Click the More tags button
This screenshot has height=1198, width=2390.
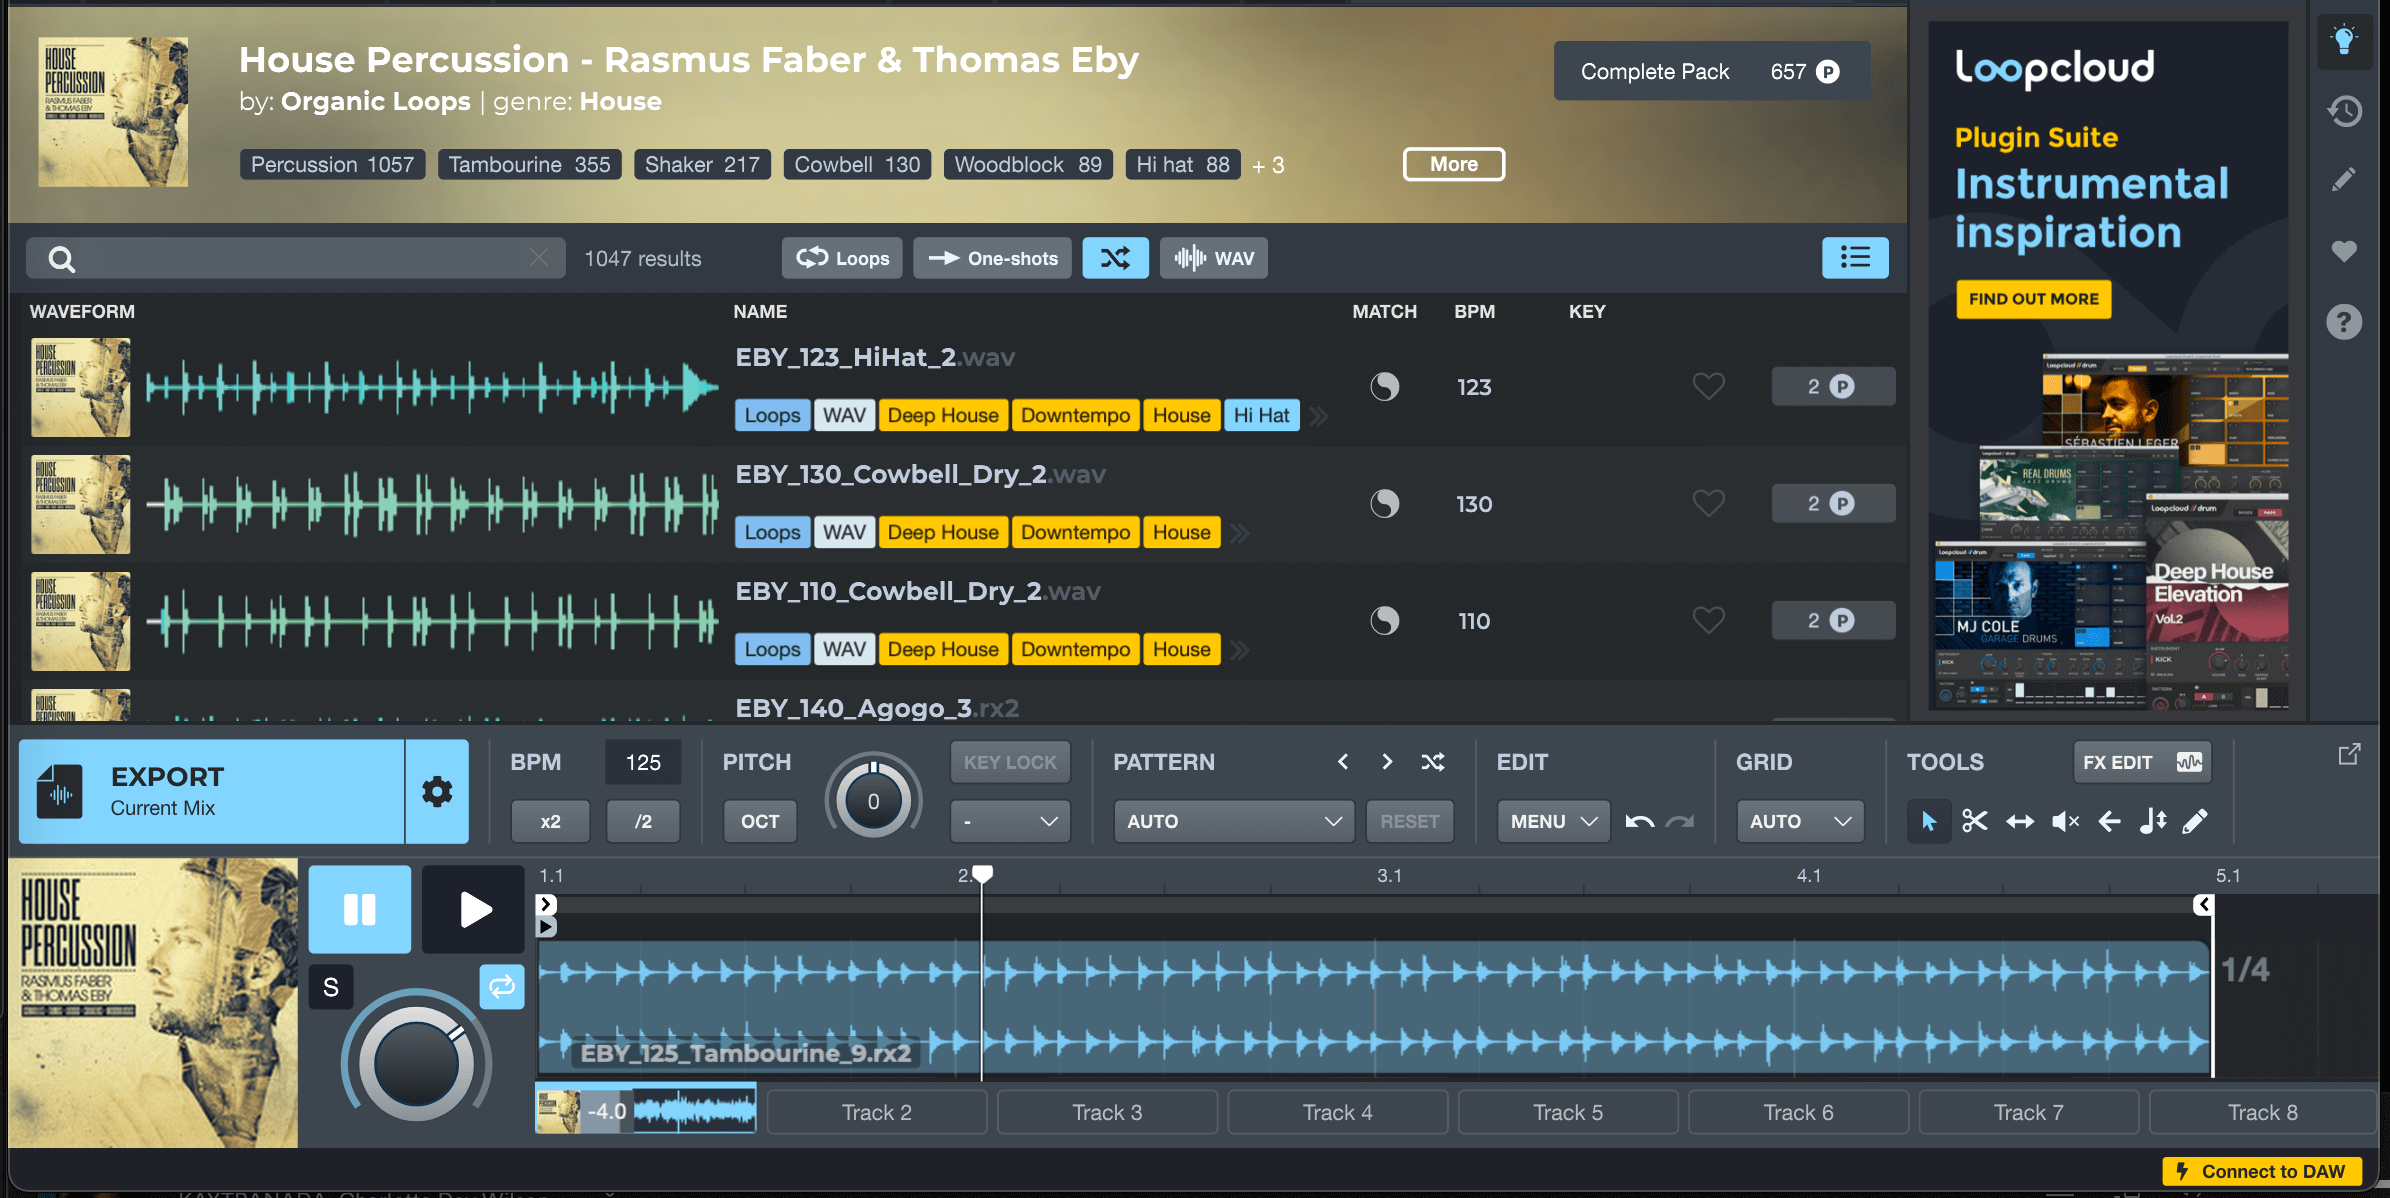pos(1453,164)
